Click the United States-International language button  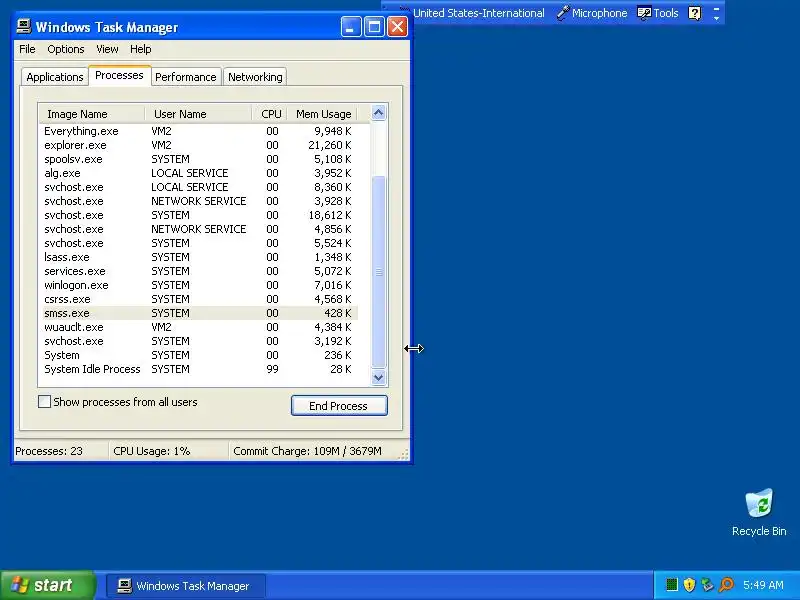tap(478, 13)
